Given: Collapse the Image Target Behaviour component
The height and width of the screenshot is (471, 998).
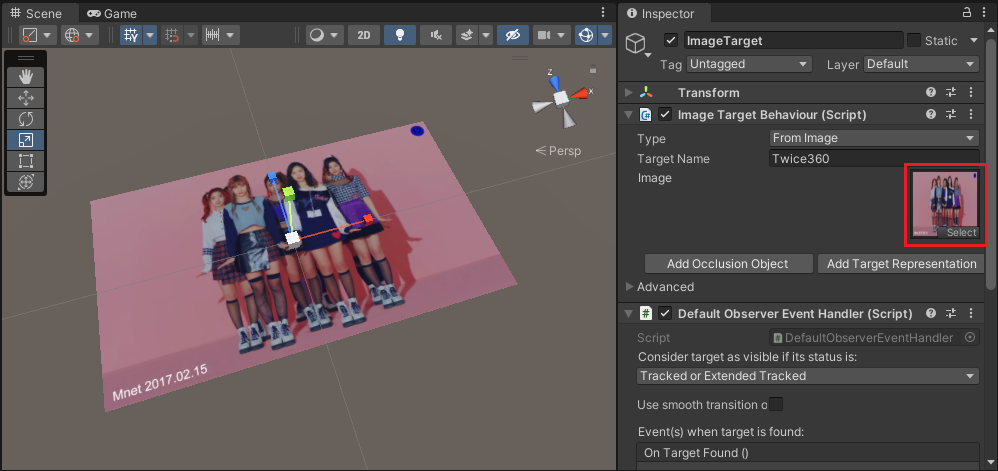Looking at the screenshot, I should [629, 115].
